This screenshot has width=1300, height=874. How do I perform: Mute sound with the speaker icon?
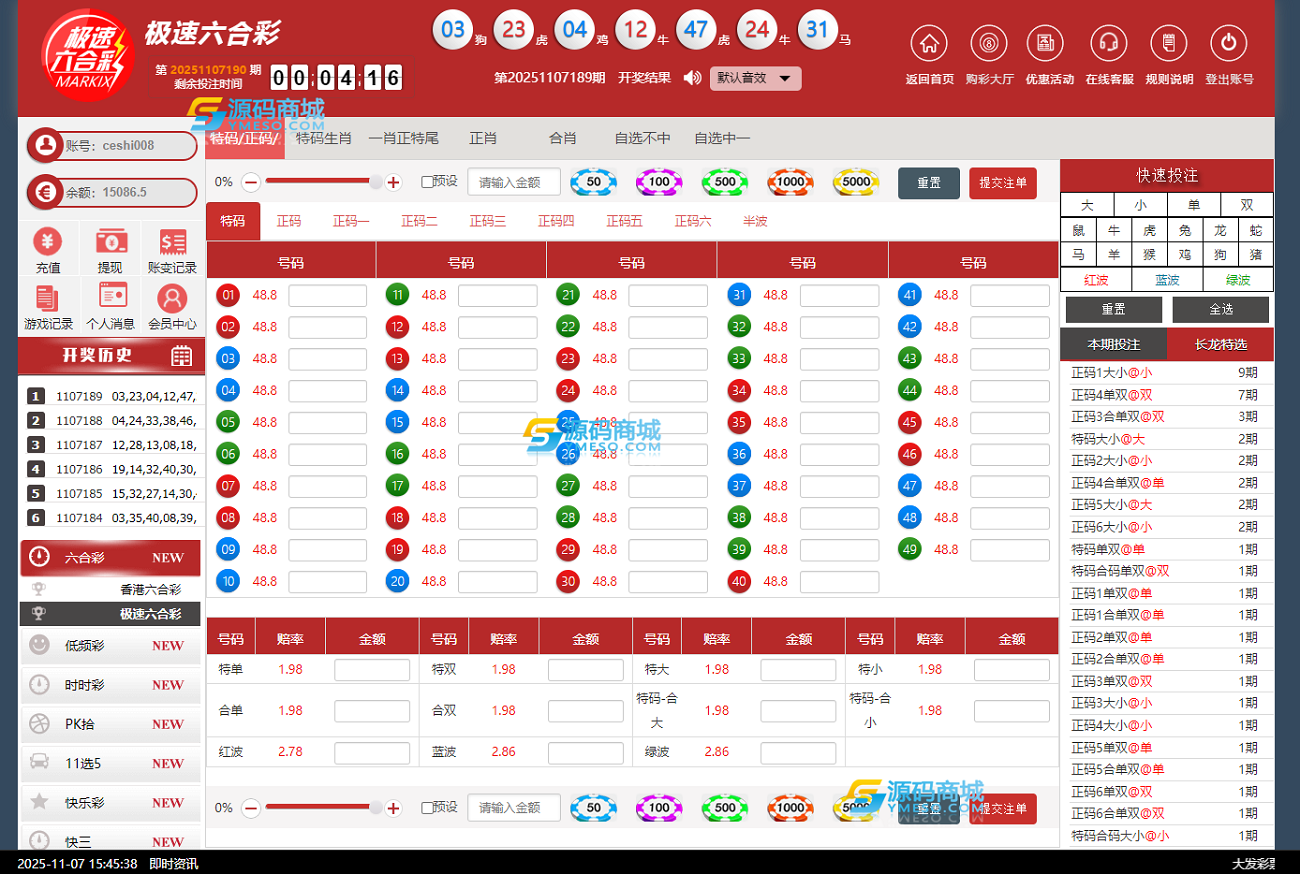(x=692, y=78)
